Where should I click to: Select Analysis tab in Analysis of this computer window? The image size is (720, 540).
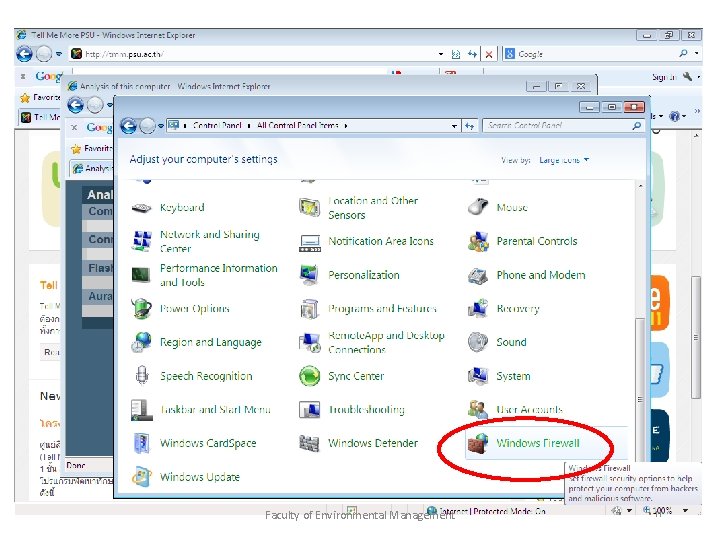pos(92,169)
